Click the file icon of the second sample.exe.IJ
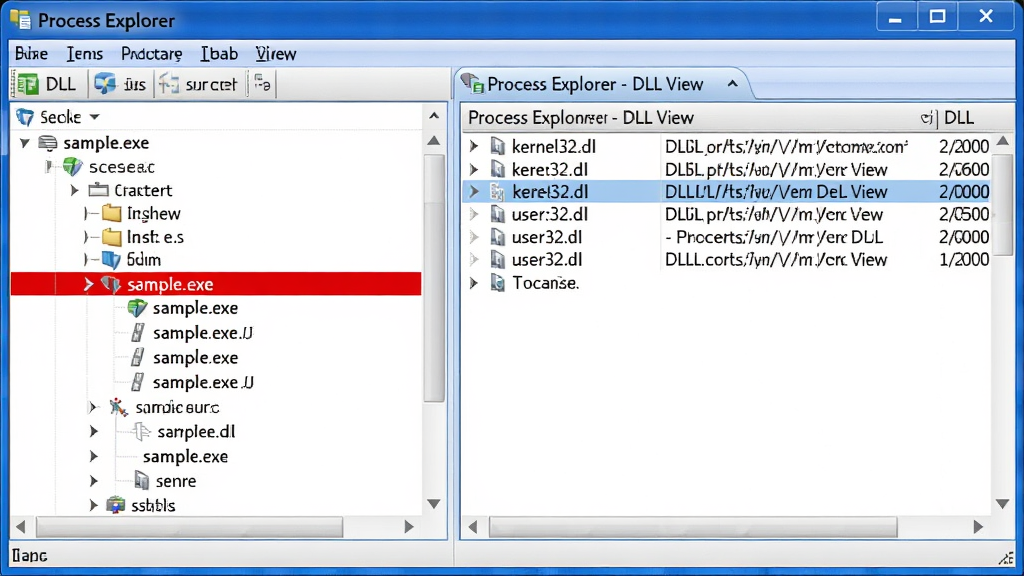The width and height of the screenshot is (1024, 576). coord(137,382)
